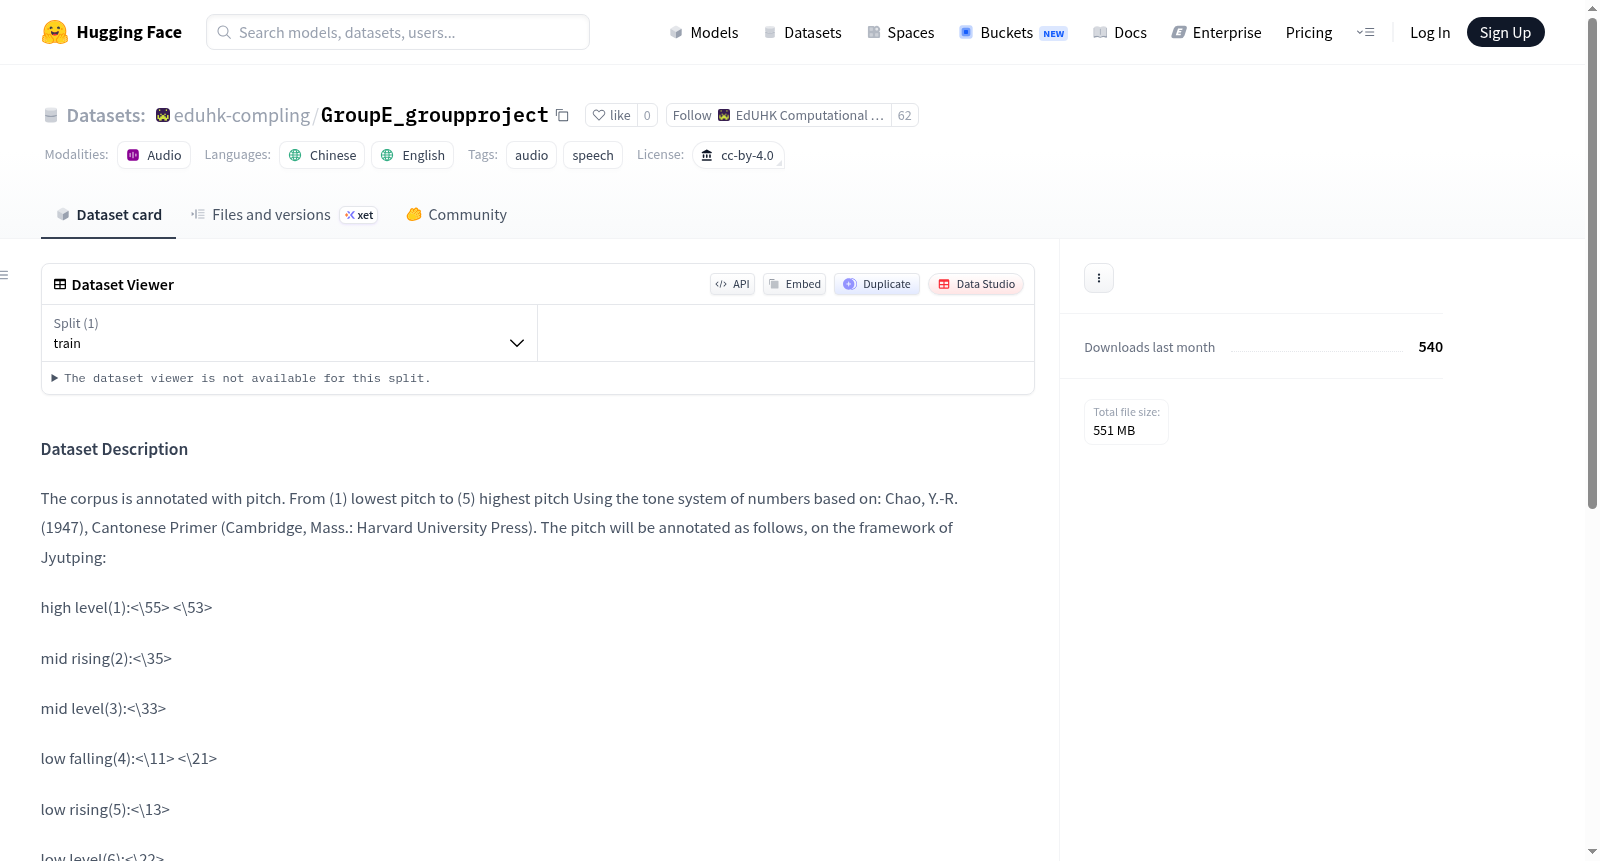
Task: Click the 551 MB file size value
Action: [x=1114, y=431]
